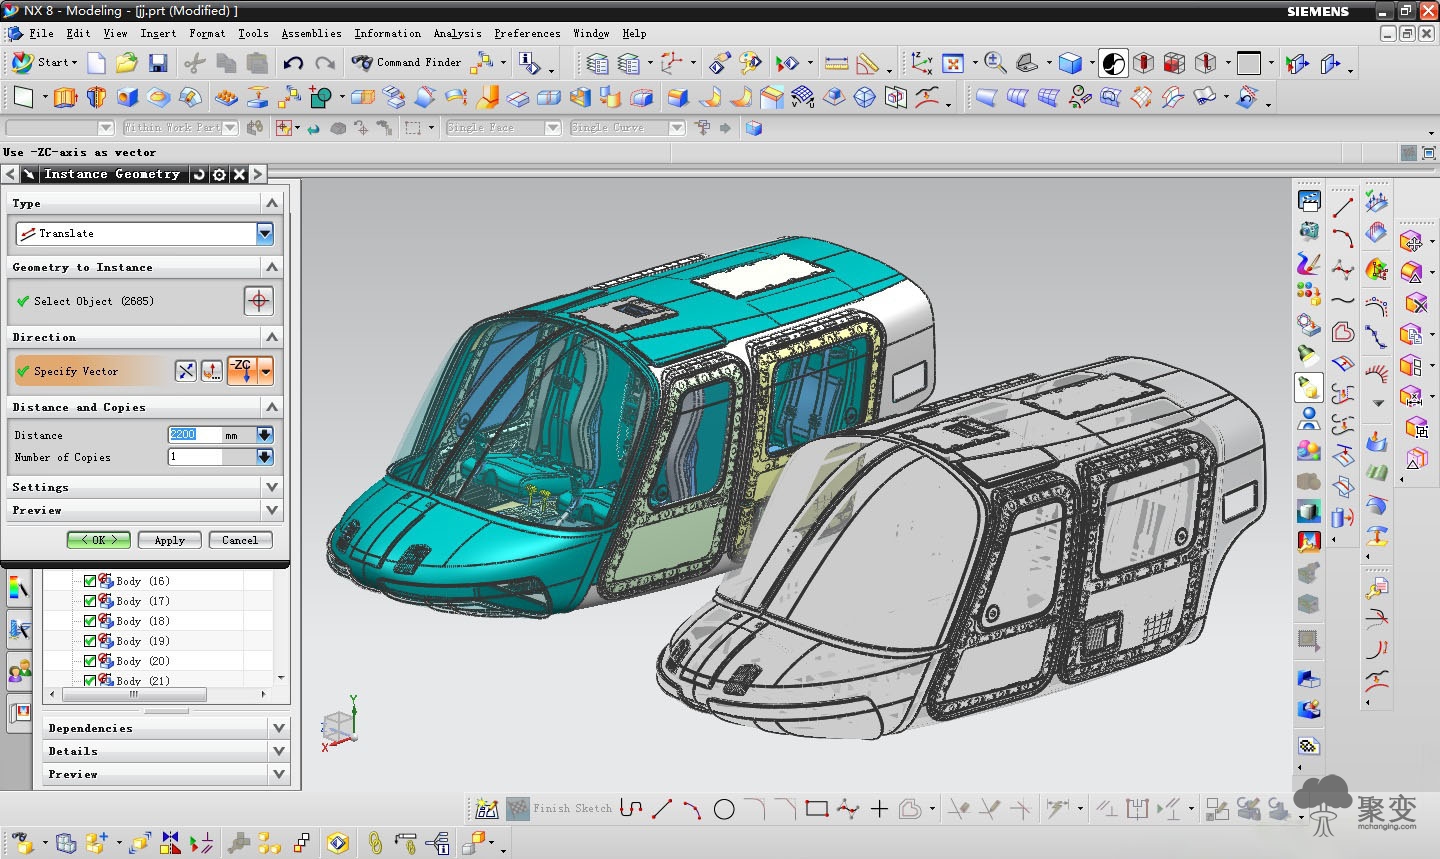
Task: Click the Vector Dialog icon
Action: [x=212, y=371]
